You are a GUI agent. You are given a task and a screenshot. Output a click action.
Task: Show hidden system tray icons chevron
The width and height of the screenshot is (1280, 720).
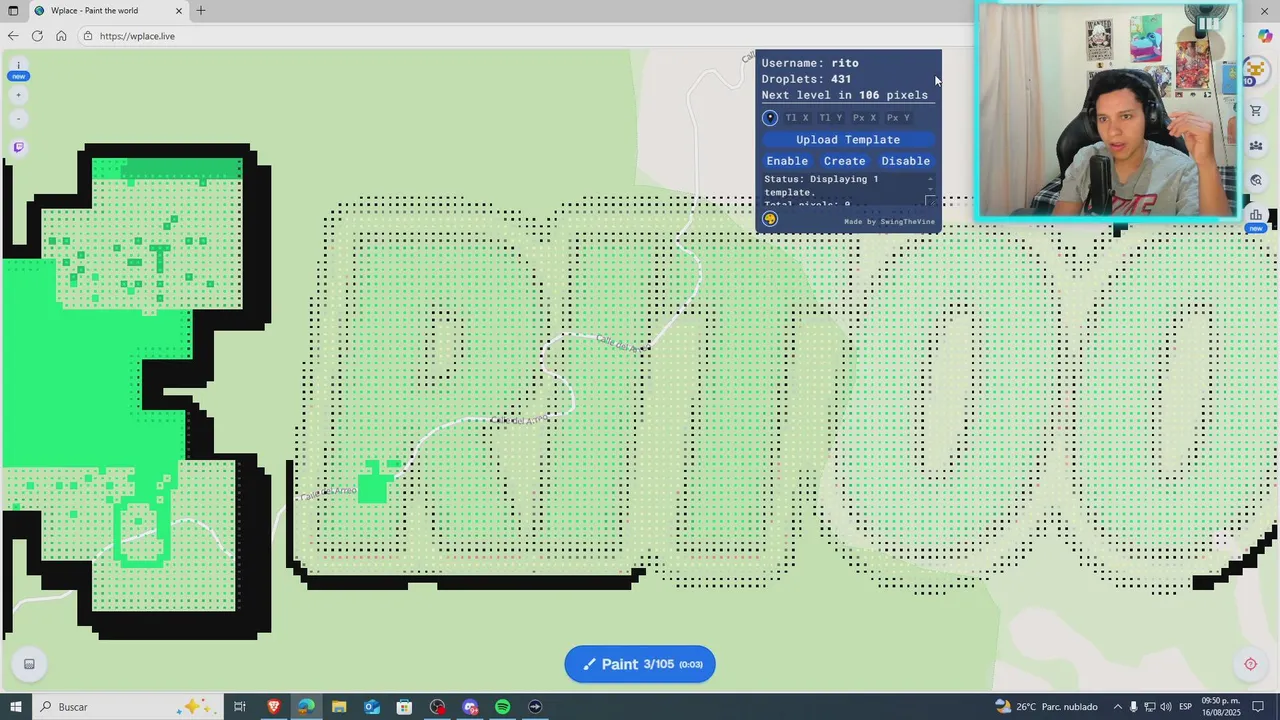pyautogui.click(x=1118, y=707)
